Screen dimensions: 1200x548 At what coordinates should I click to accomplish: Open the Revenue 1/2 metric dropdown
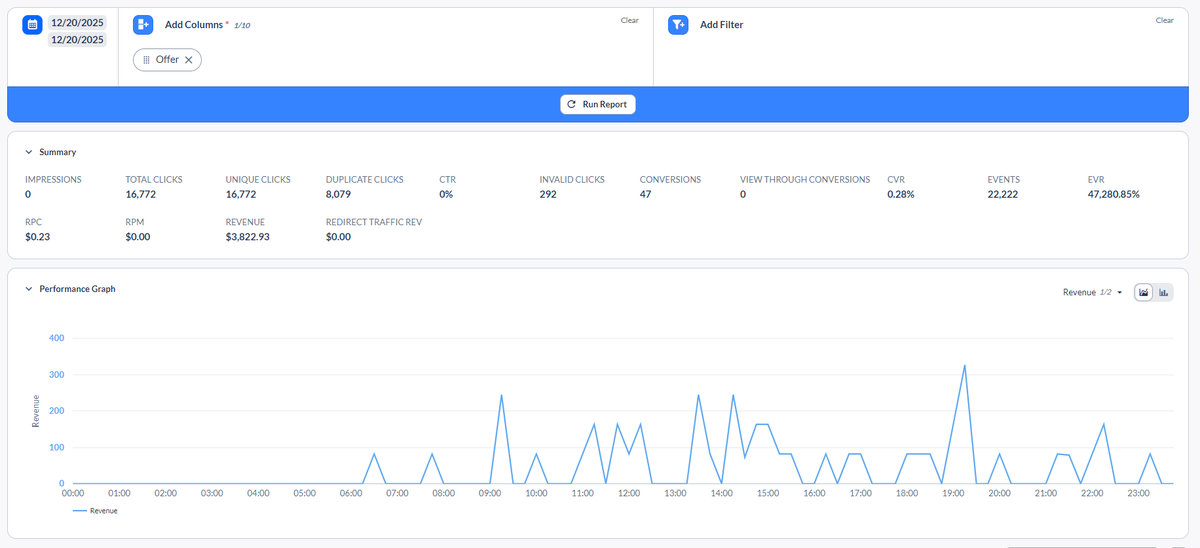click(x=1092, y=292)
